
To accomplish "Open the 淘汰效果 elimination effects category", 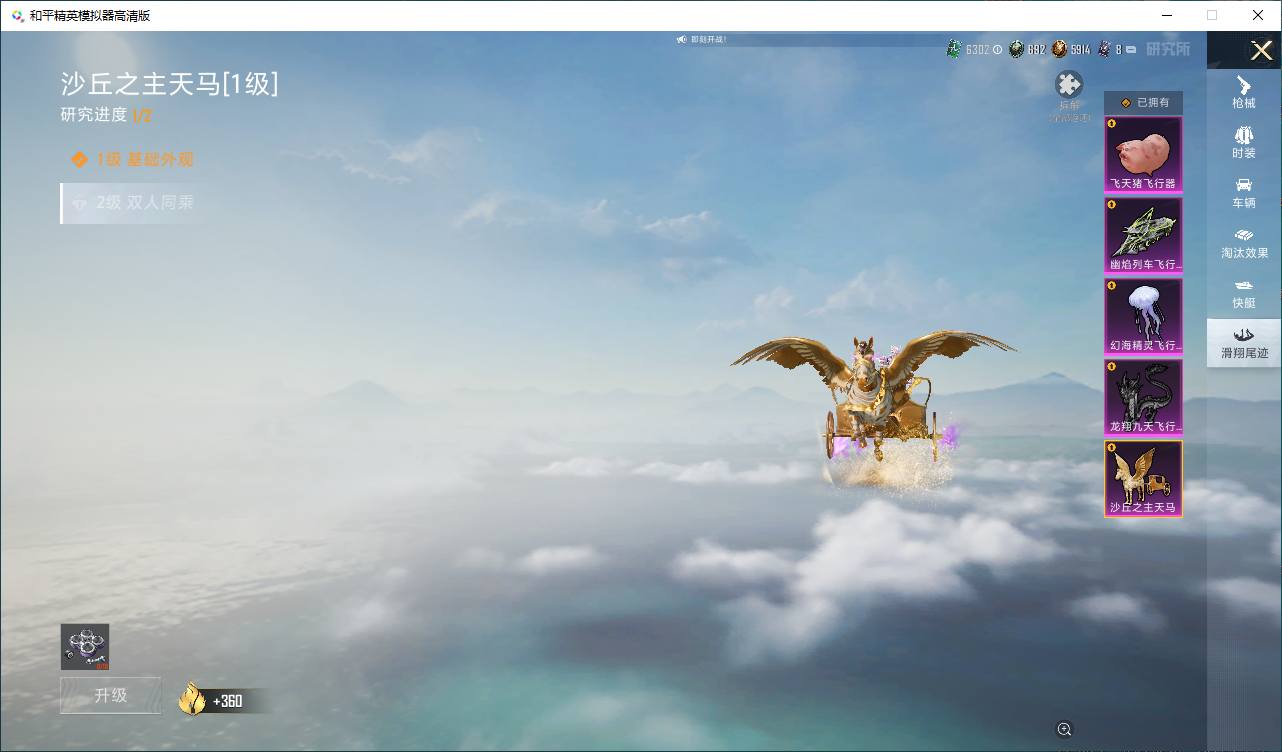I will [x=1244, y=242].
